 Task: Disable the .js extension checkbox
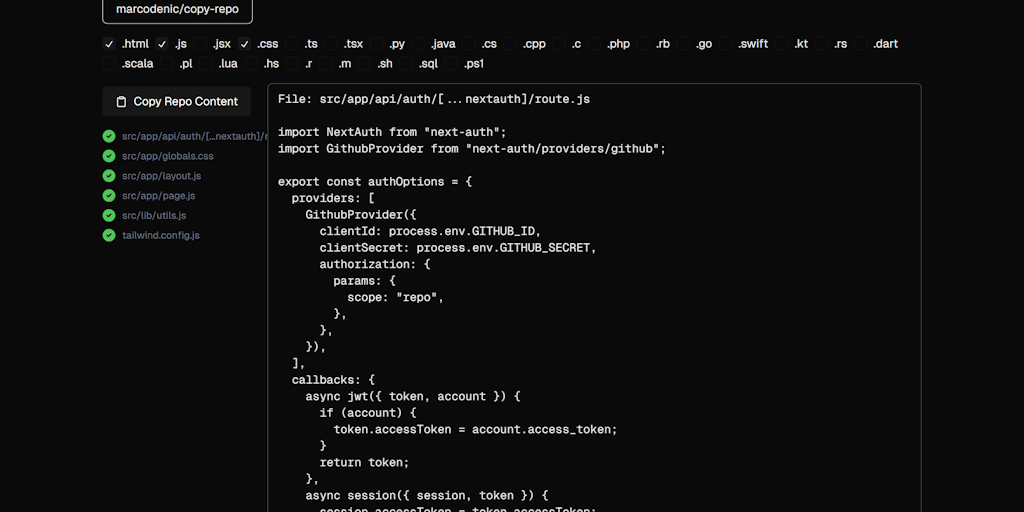point(162,44)
